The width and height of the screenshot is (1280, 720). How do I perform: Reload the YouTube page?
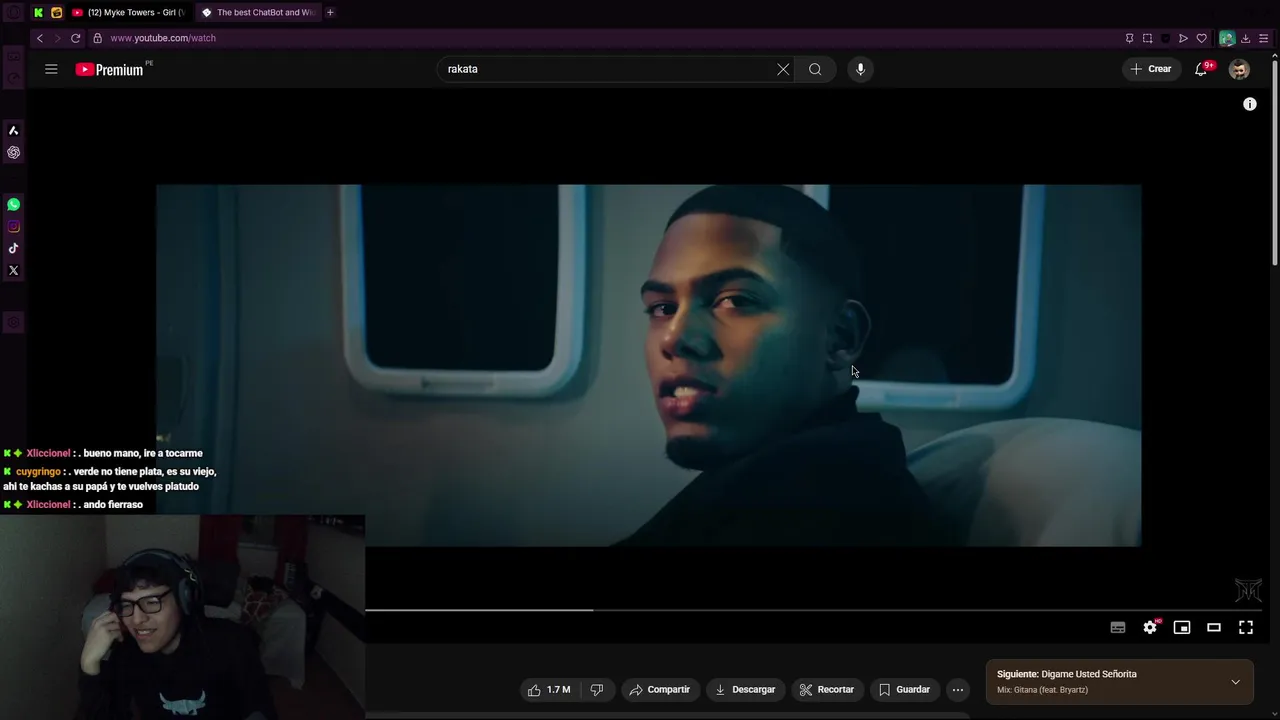coord(75,38)
